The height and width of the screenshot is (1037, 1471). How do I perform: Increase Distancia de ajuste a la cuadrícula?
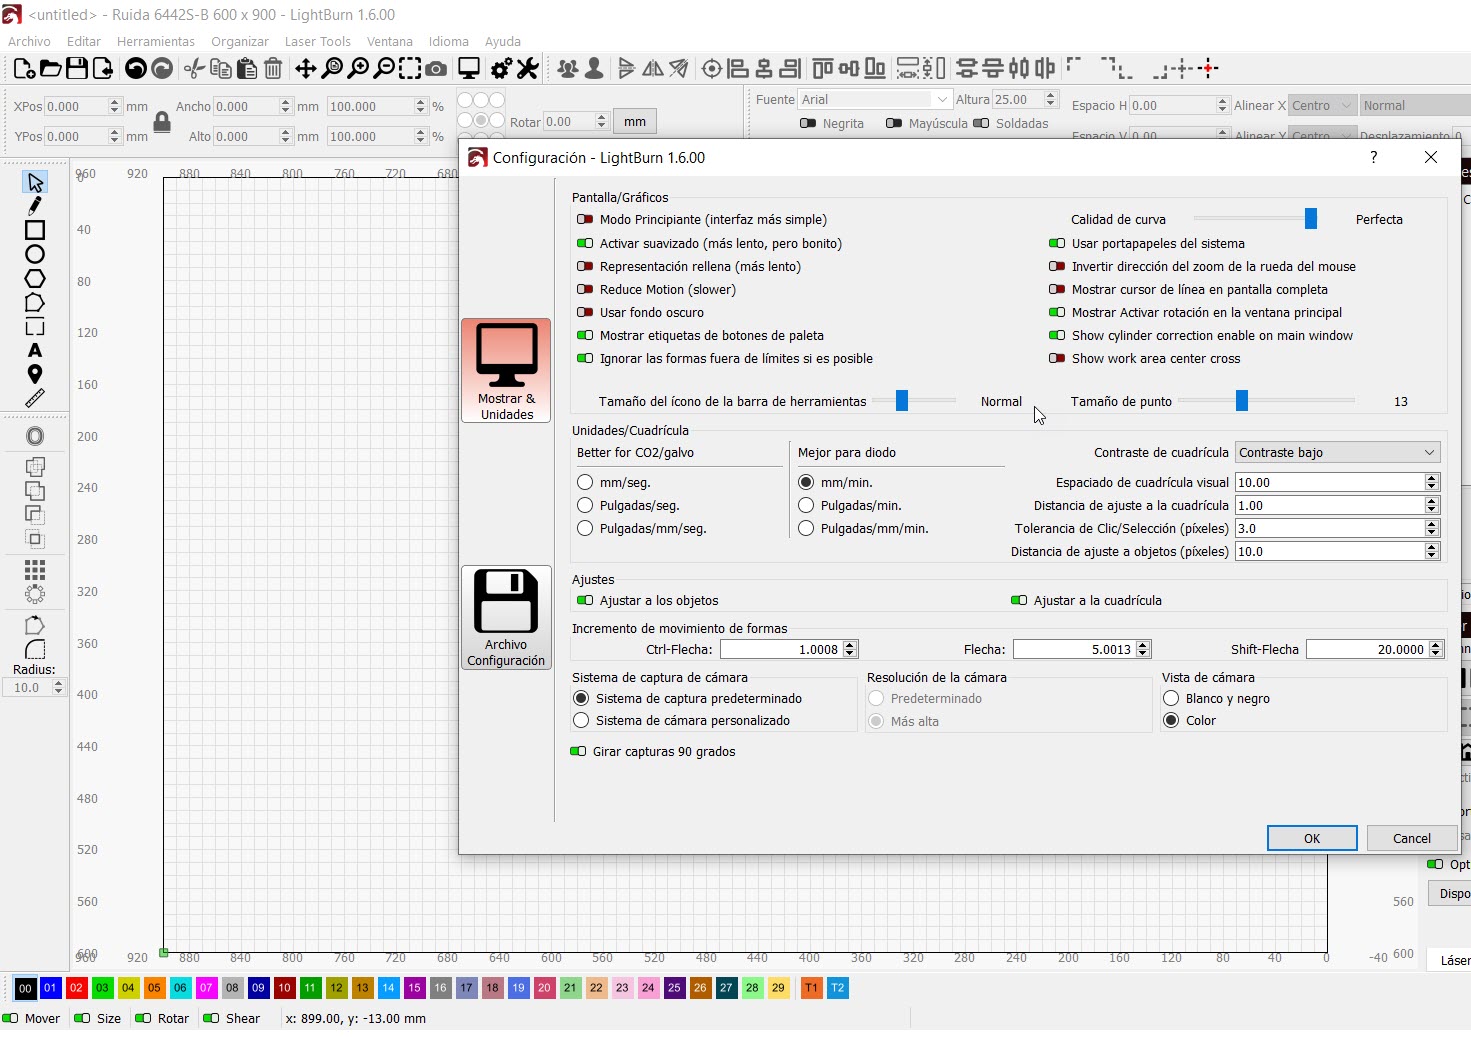coord(1432,501)
